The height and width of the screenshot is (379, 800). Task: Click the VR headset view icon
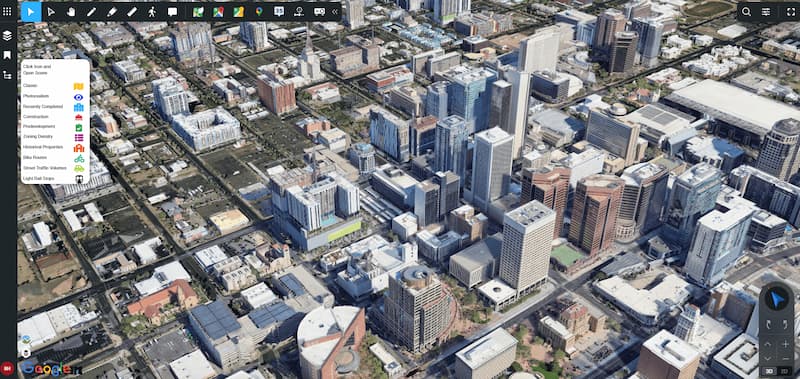click(x=319, y=12)
